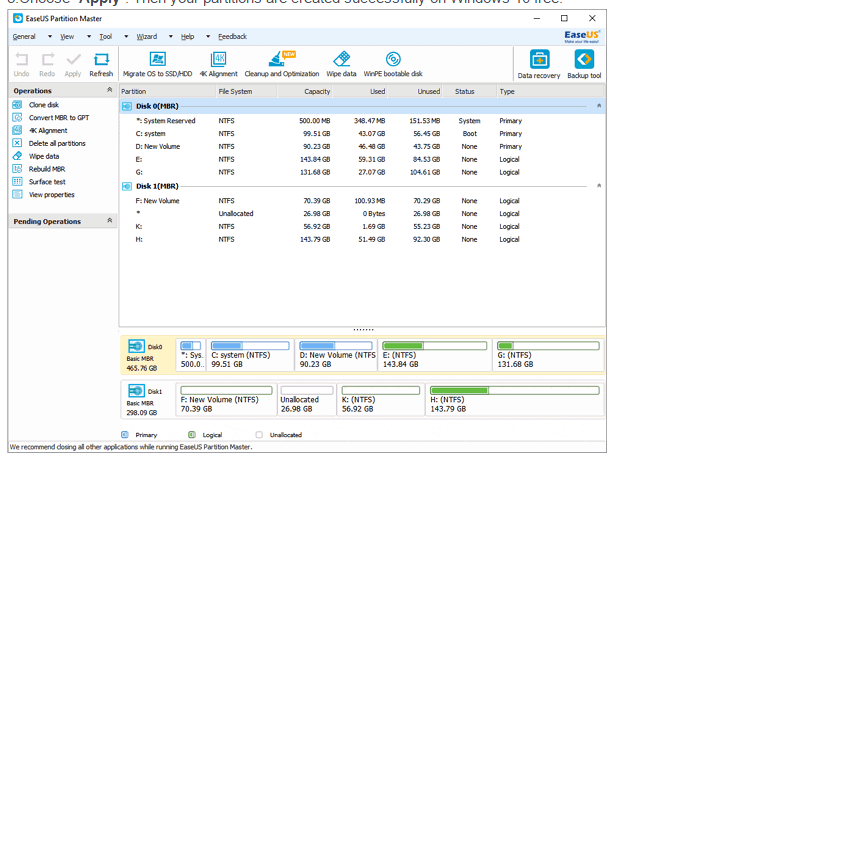Click the Unallocated 26.98 GB block

pyautogui.click(x=307, y=400)
